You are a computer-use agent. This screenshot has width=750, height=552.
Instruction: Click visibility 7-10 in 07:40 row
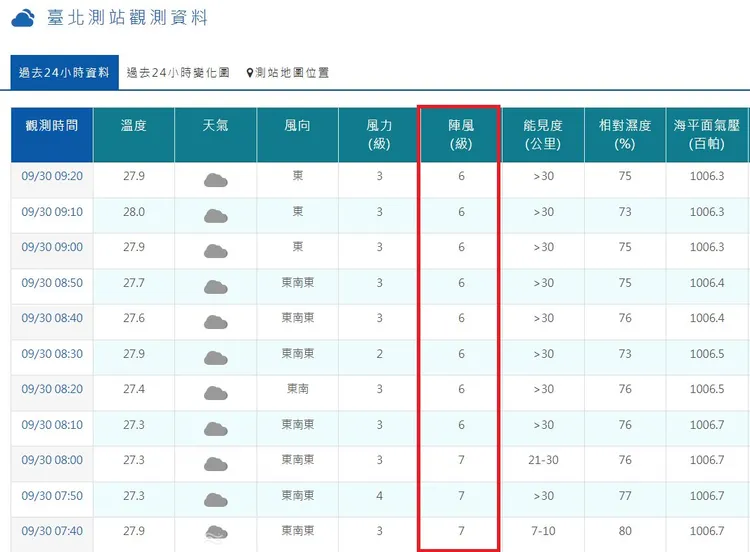tap(543, 531)
